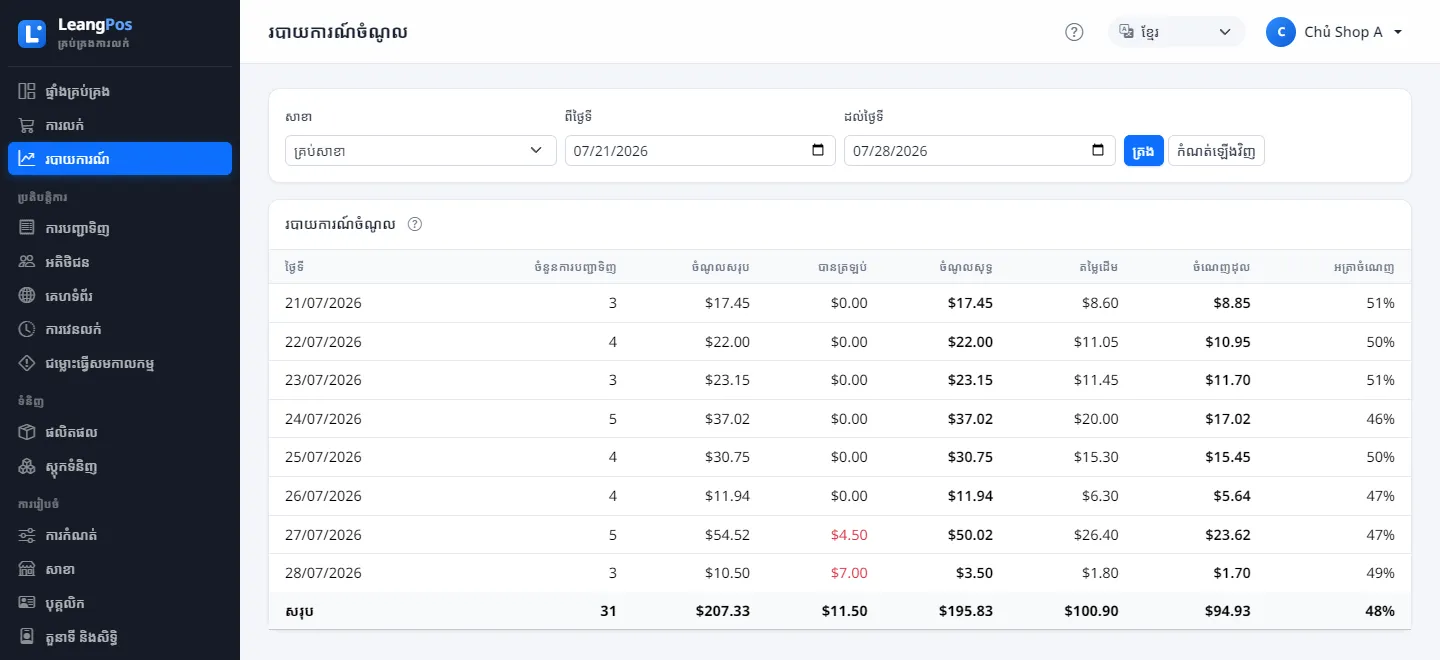
Task: Open the Chủ Shop A account menu
Action: point(1335,32)
